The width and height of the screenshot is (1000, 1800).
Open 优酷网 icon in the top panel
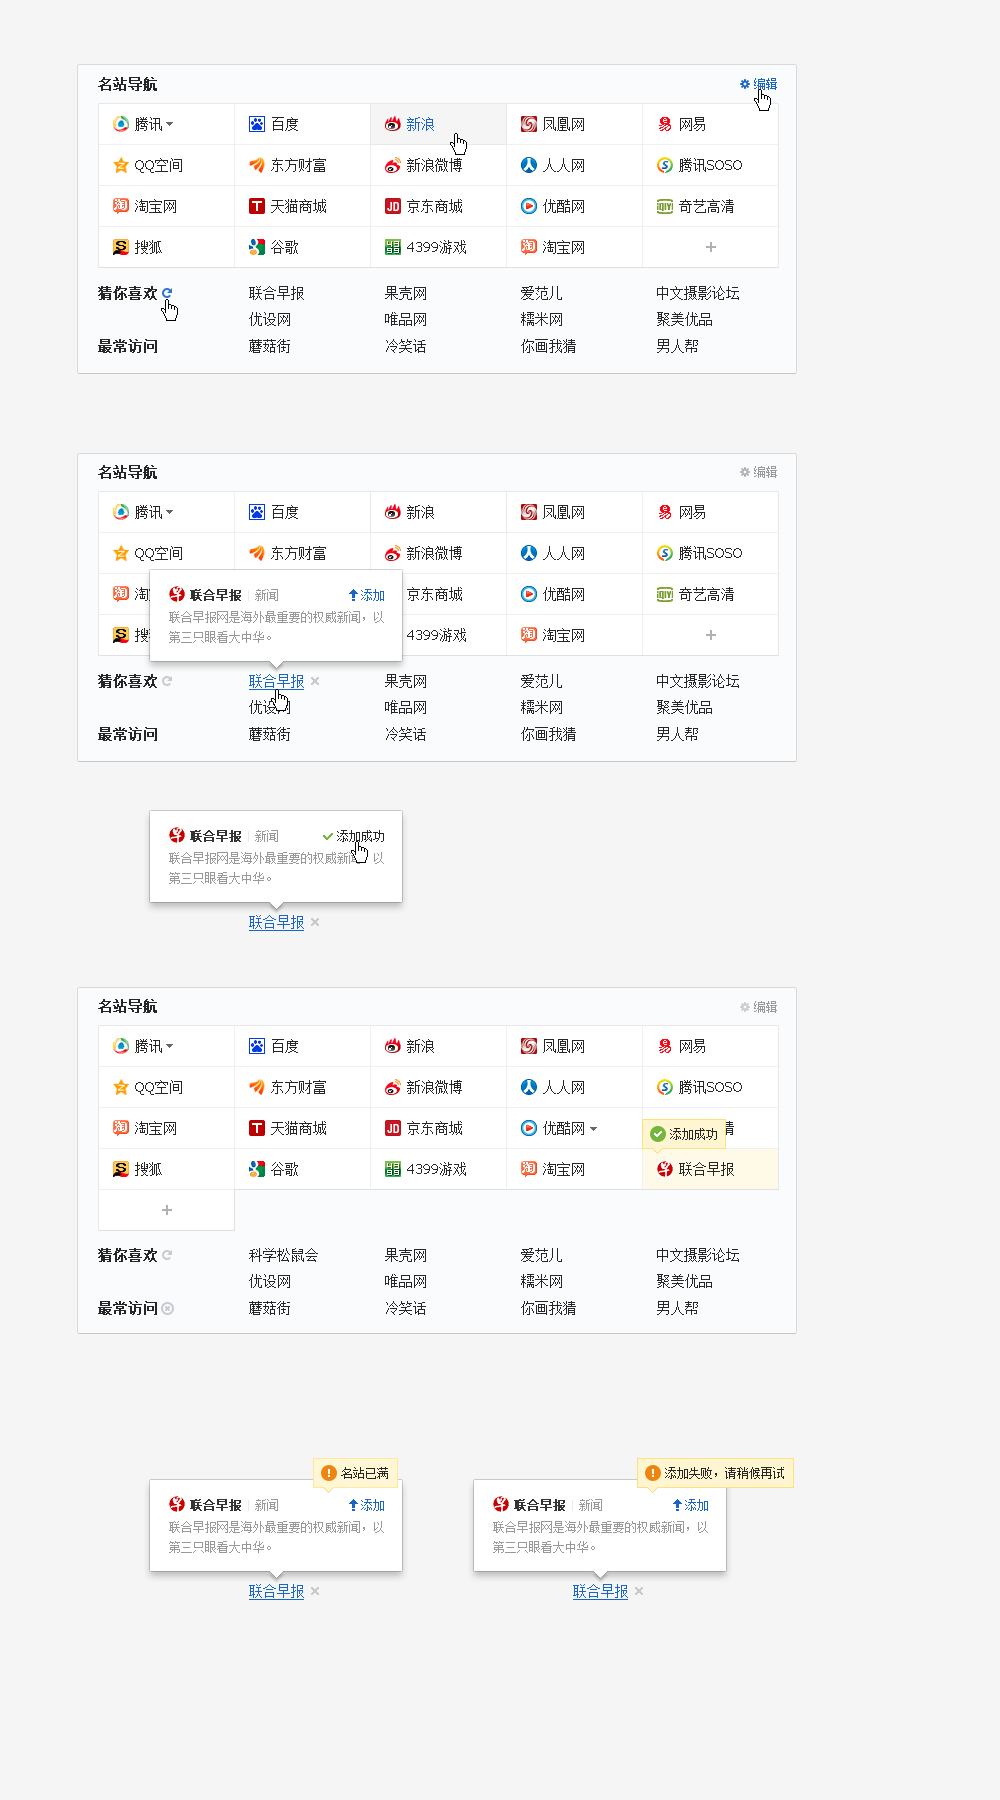coord(529,206)
